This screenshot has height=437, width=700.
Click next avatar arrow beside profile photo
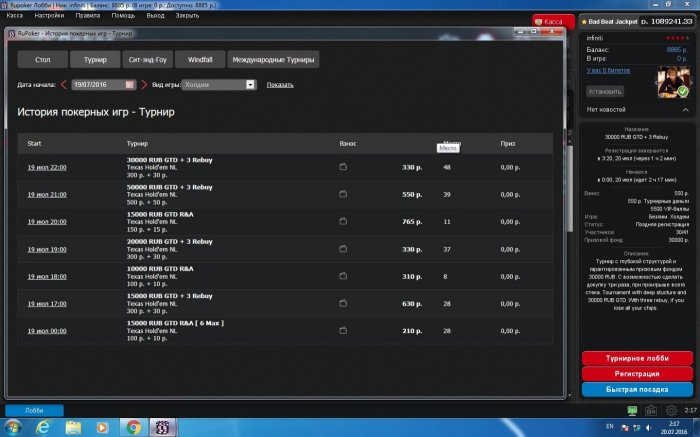pyautogui.click(x=692, y=83)
